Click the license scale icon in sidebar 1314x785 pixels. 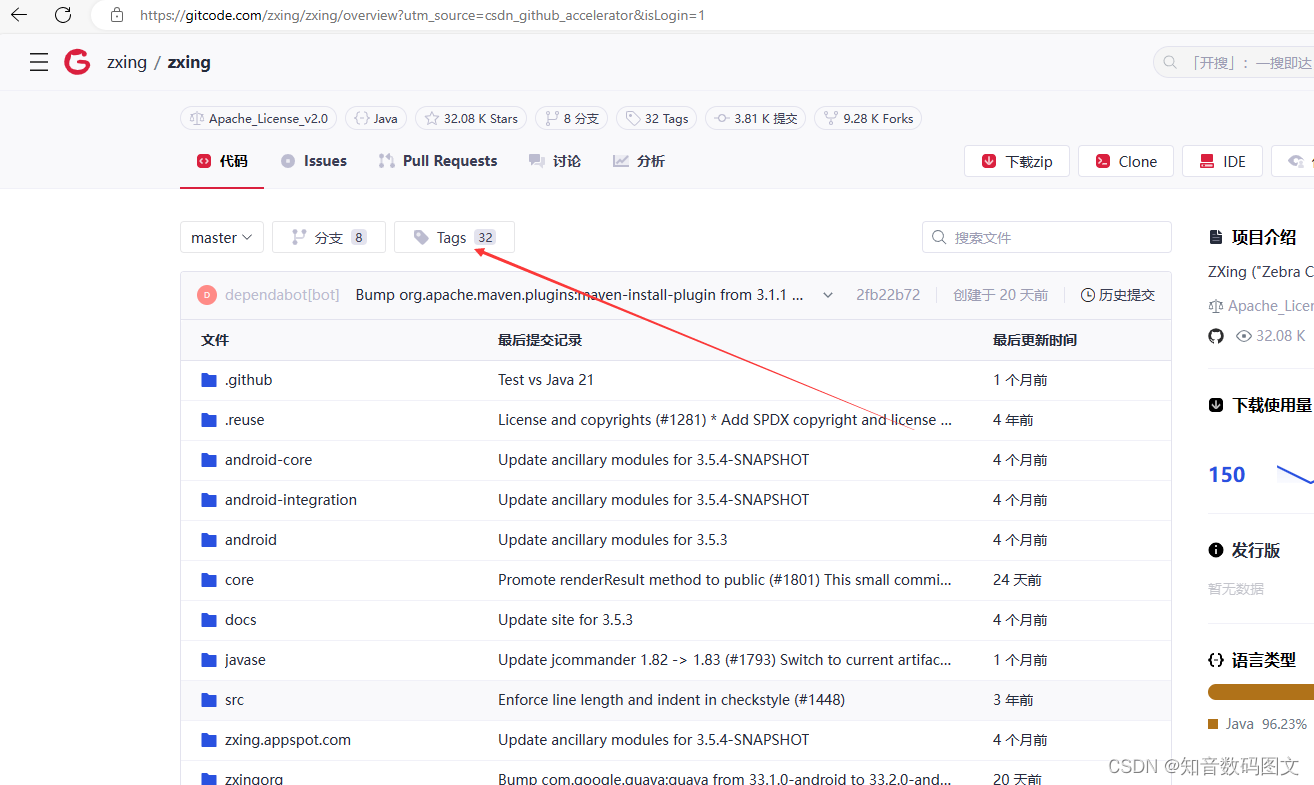1216,306
